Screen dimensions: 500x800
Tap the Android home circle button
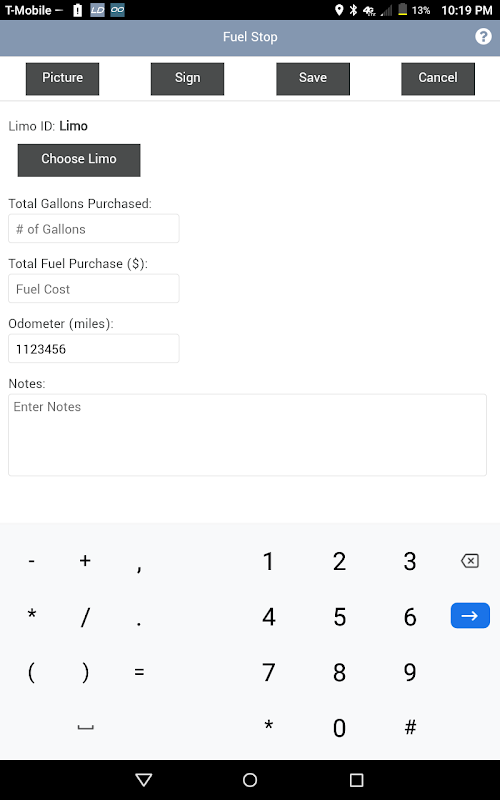[x=250, y=780]
